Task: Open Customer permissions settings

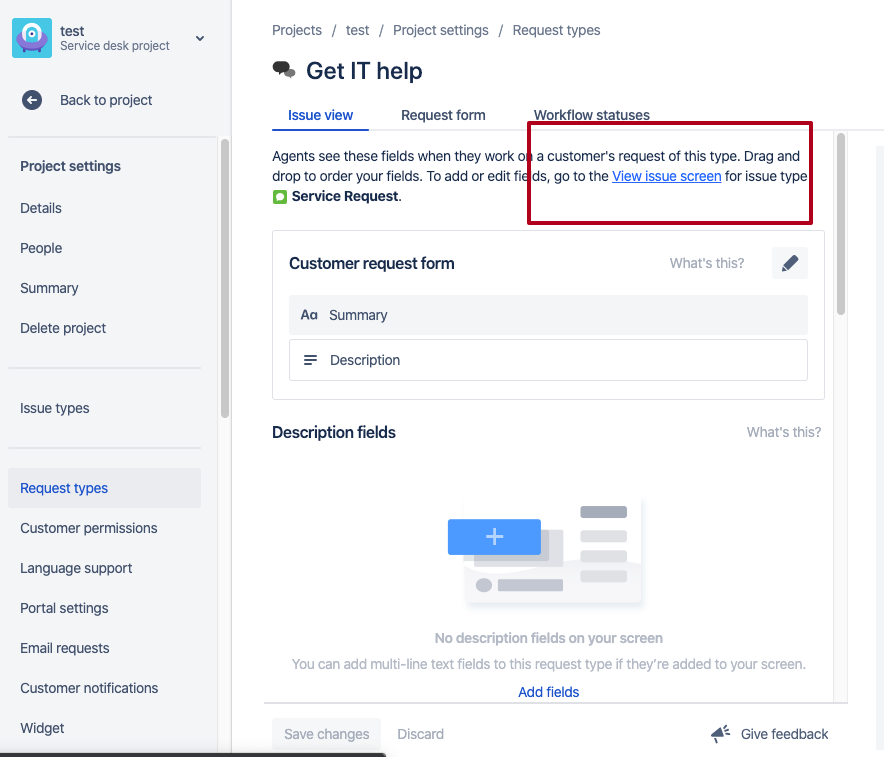Action: click(89, 528)
